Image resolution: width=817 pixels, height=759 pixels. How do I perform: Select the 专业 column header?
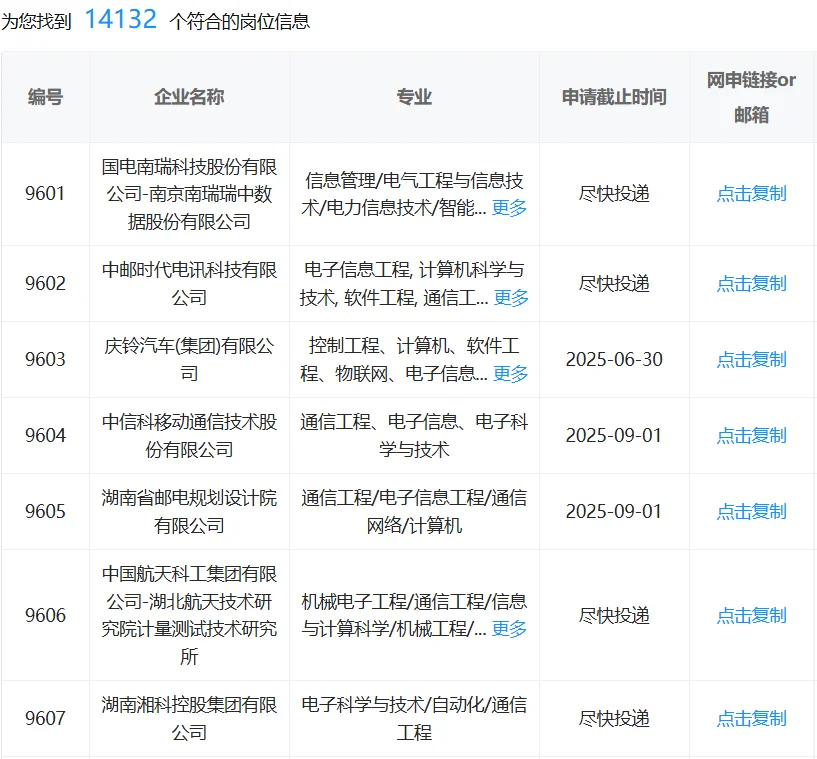pyautogui.click(x=414, y=97)
